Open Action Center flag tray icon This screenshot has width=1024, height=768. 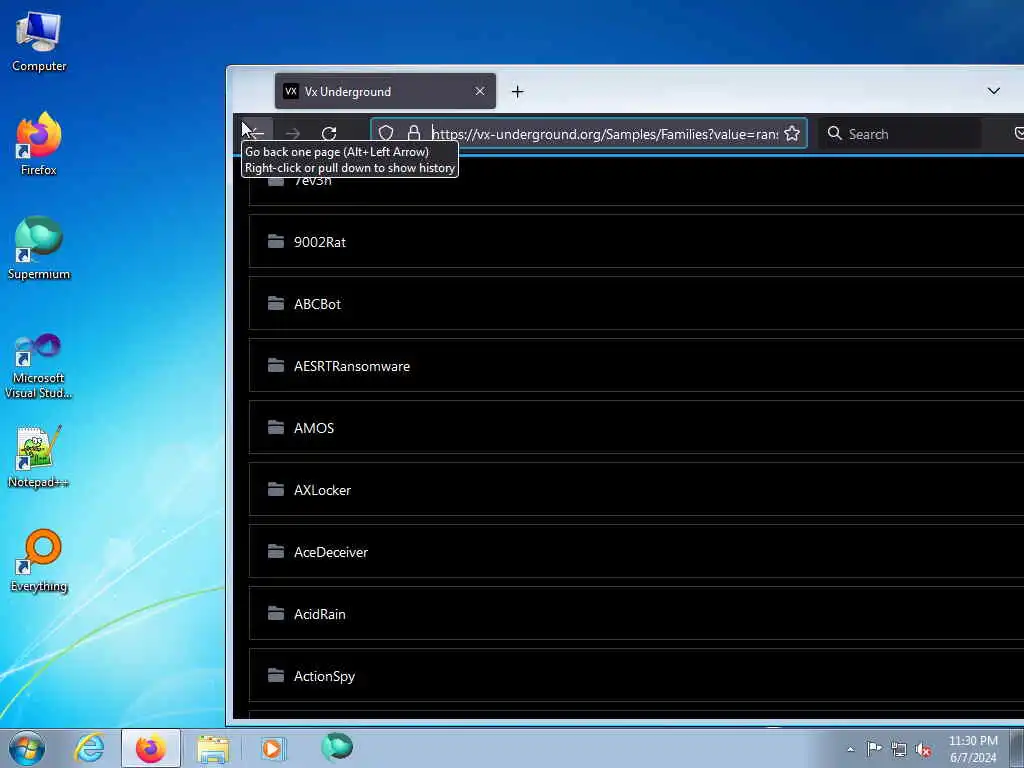[874, 748]
